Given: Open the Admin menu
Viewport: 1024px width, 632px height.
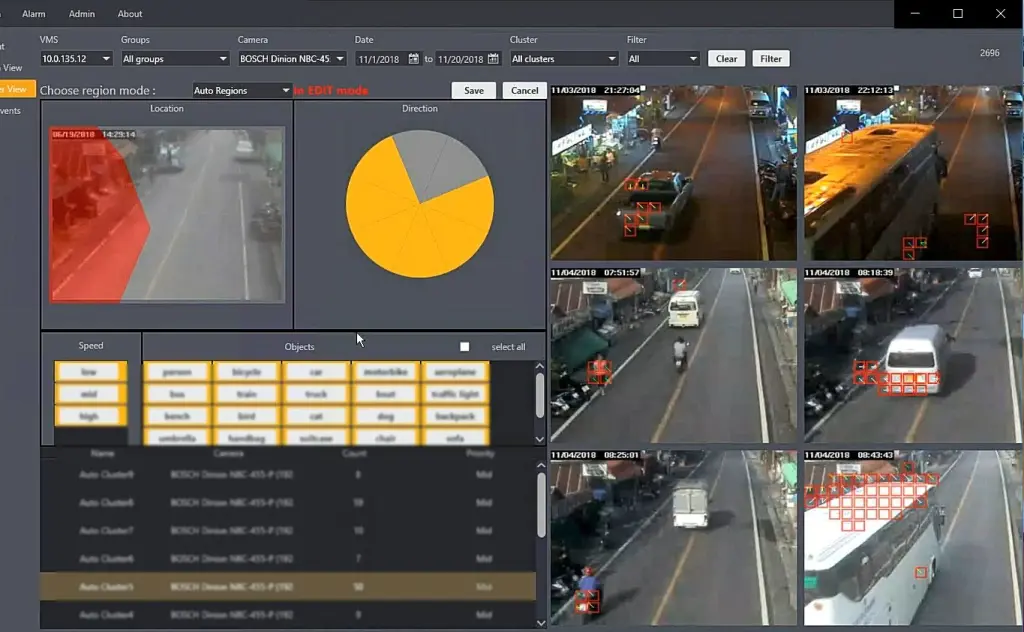Looking at the screenshot, I should pyautogui.click(x=82, y=14).
